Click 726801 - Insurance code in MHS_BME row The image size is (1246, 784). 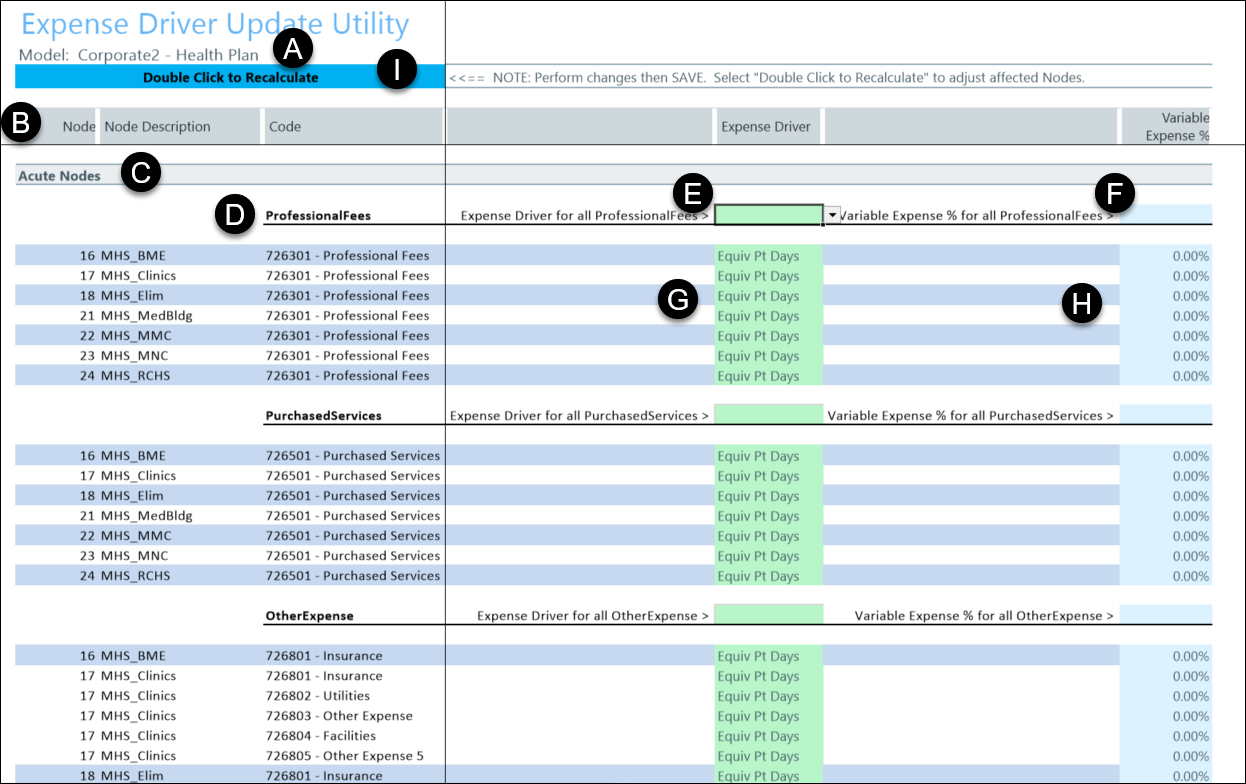324,655
